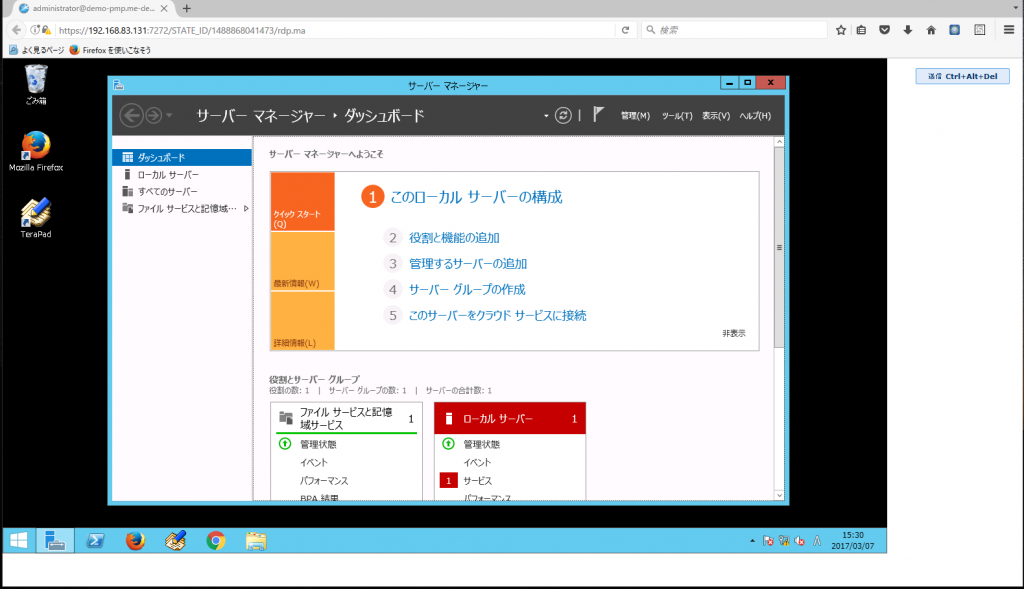Click Server Manager in the taskbar
This screenshot has width=1024, height=589.
pos(55,541)
